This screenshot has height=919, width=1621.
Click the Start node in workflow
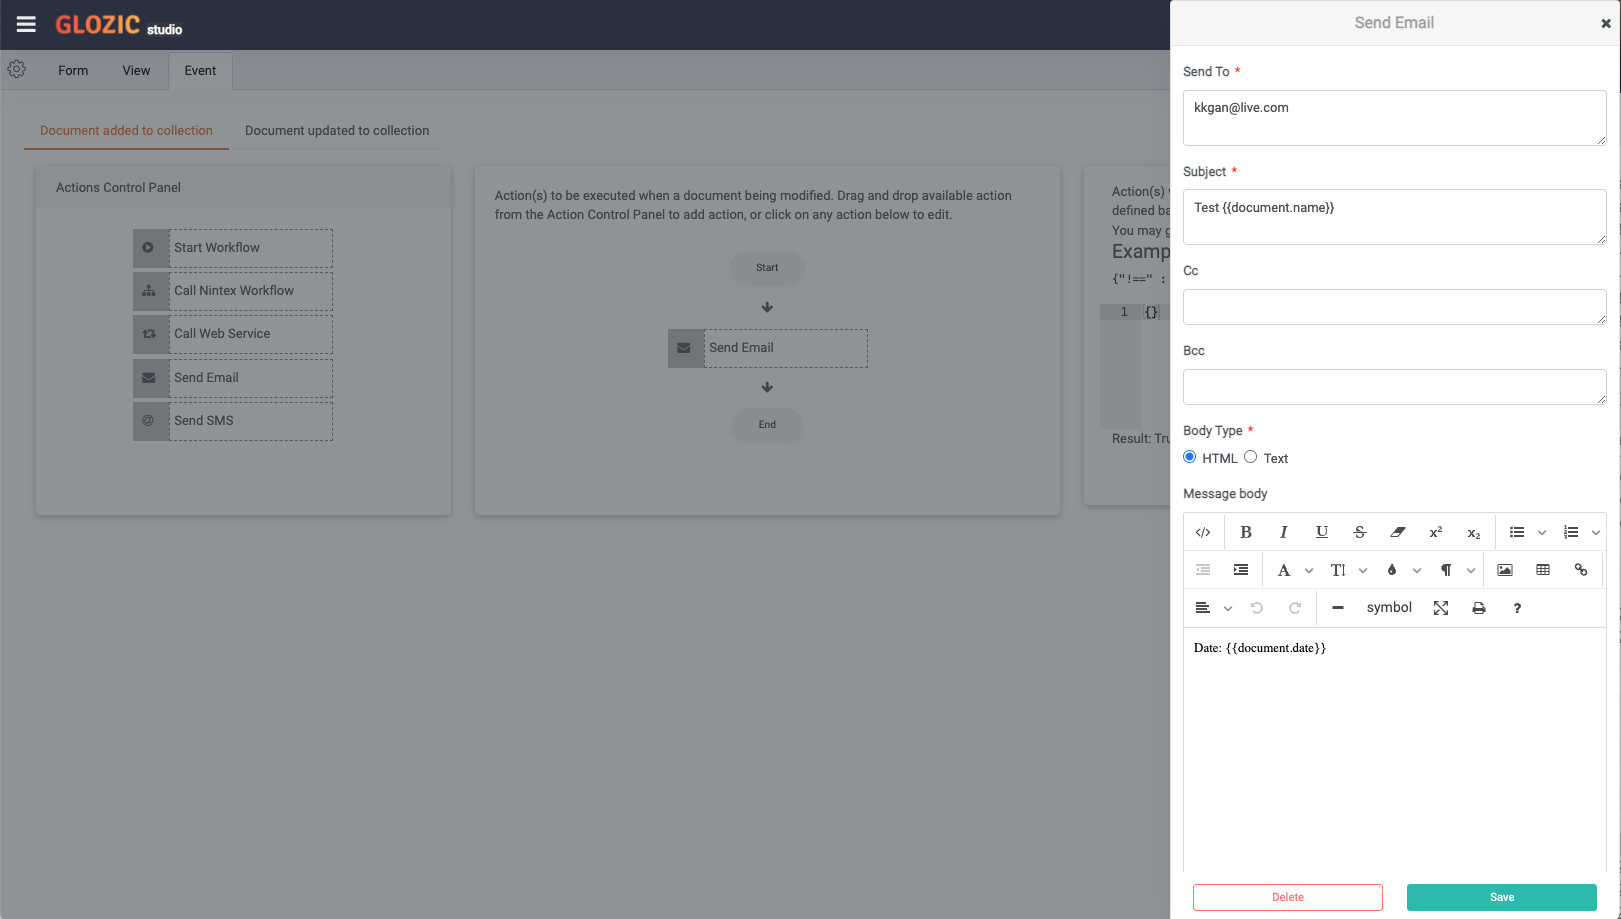click(x=767, y=268)
